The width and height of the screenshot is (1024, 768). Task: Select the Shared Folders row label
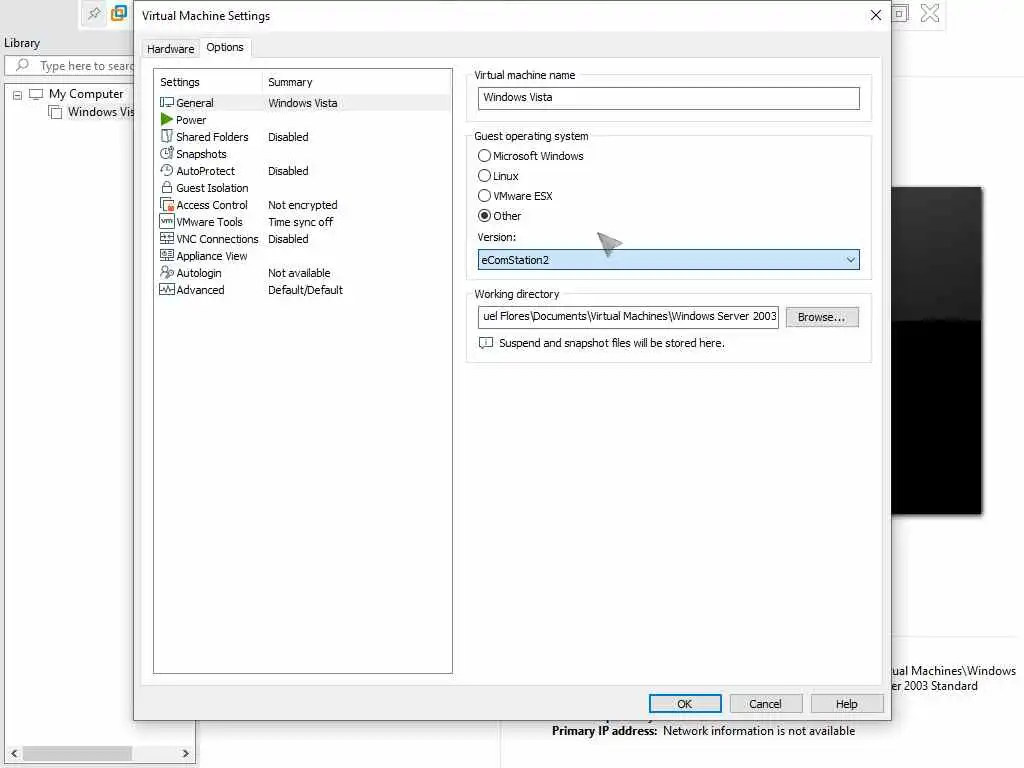(x=212, y=136)
